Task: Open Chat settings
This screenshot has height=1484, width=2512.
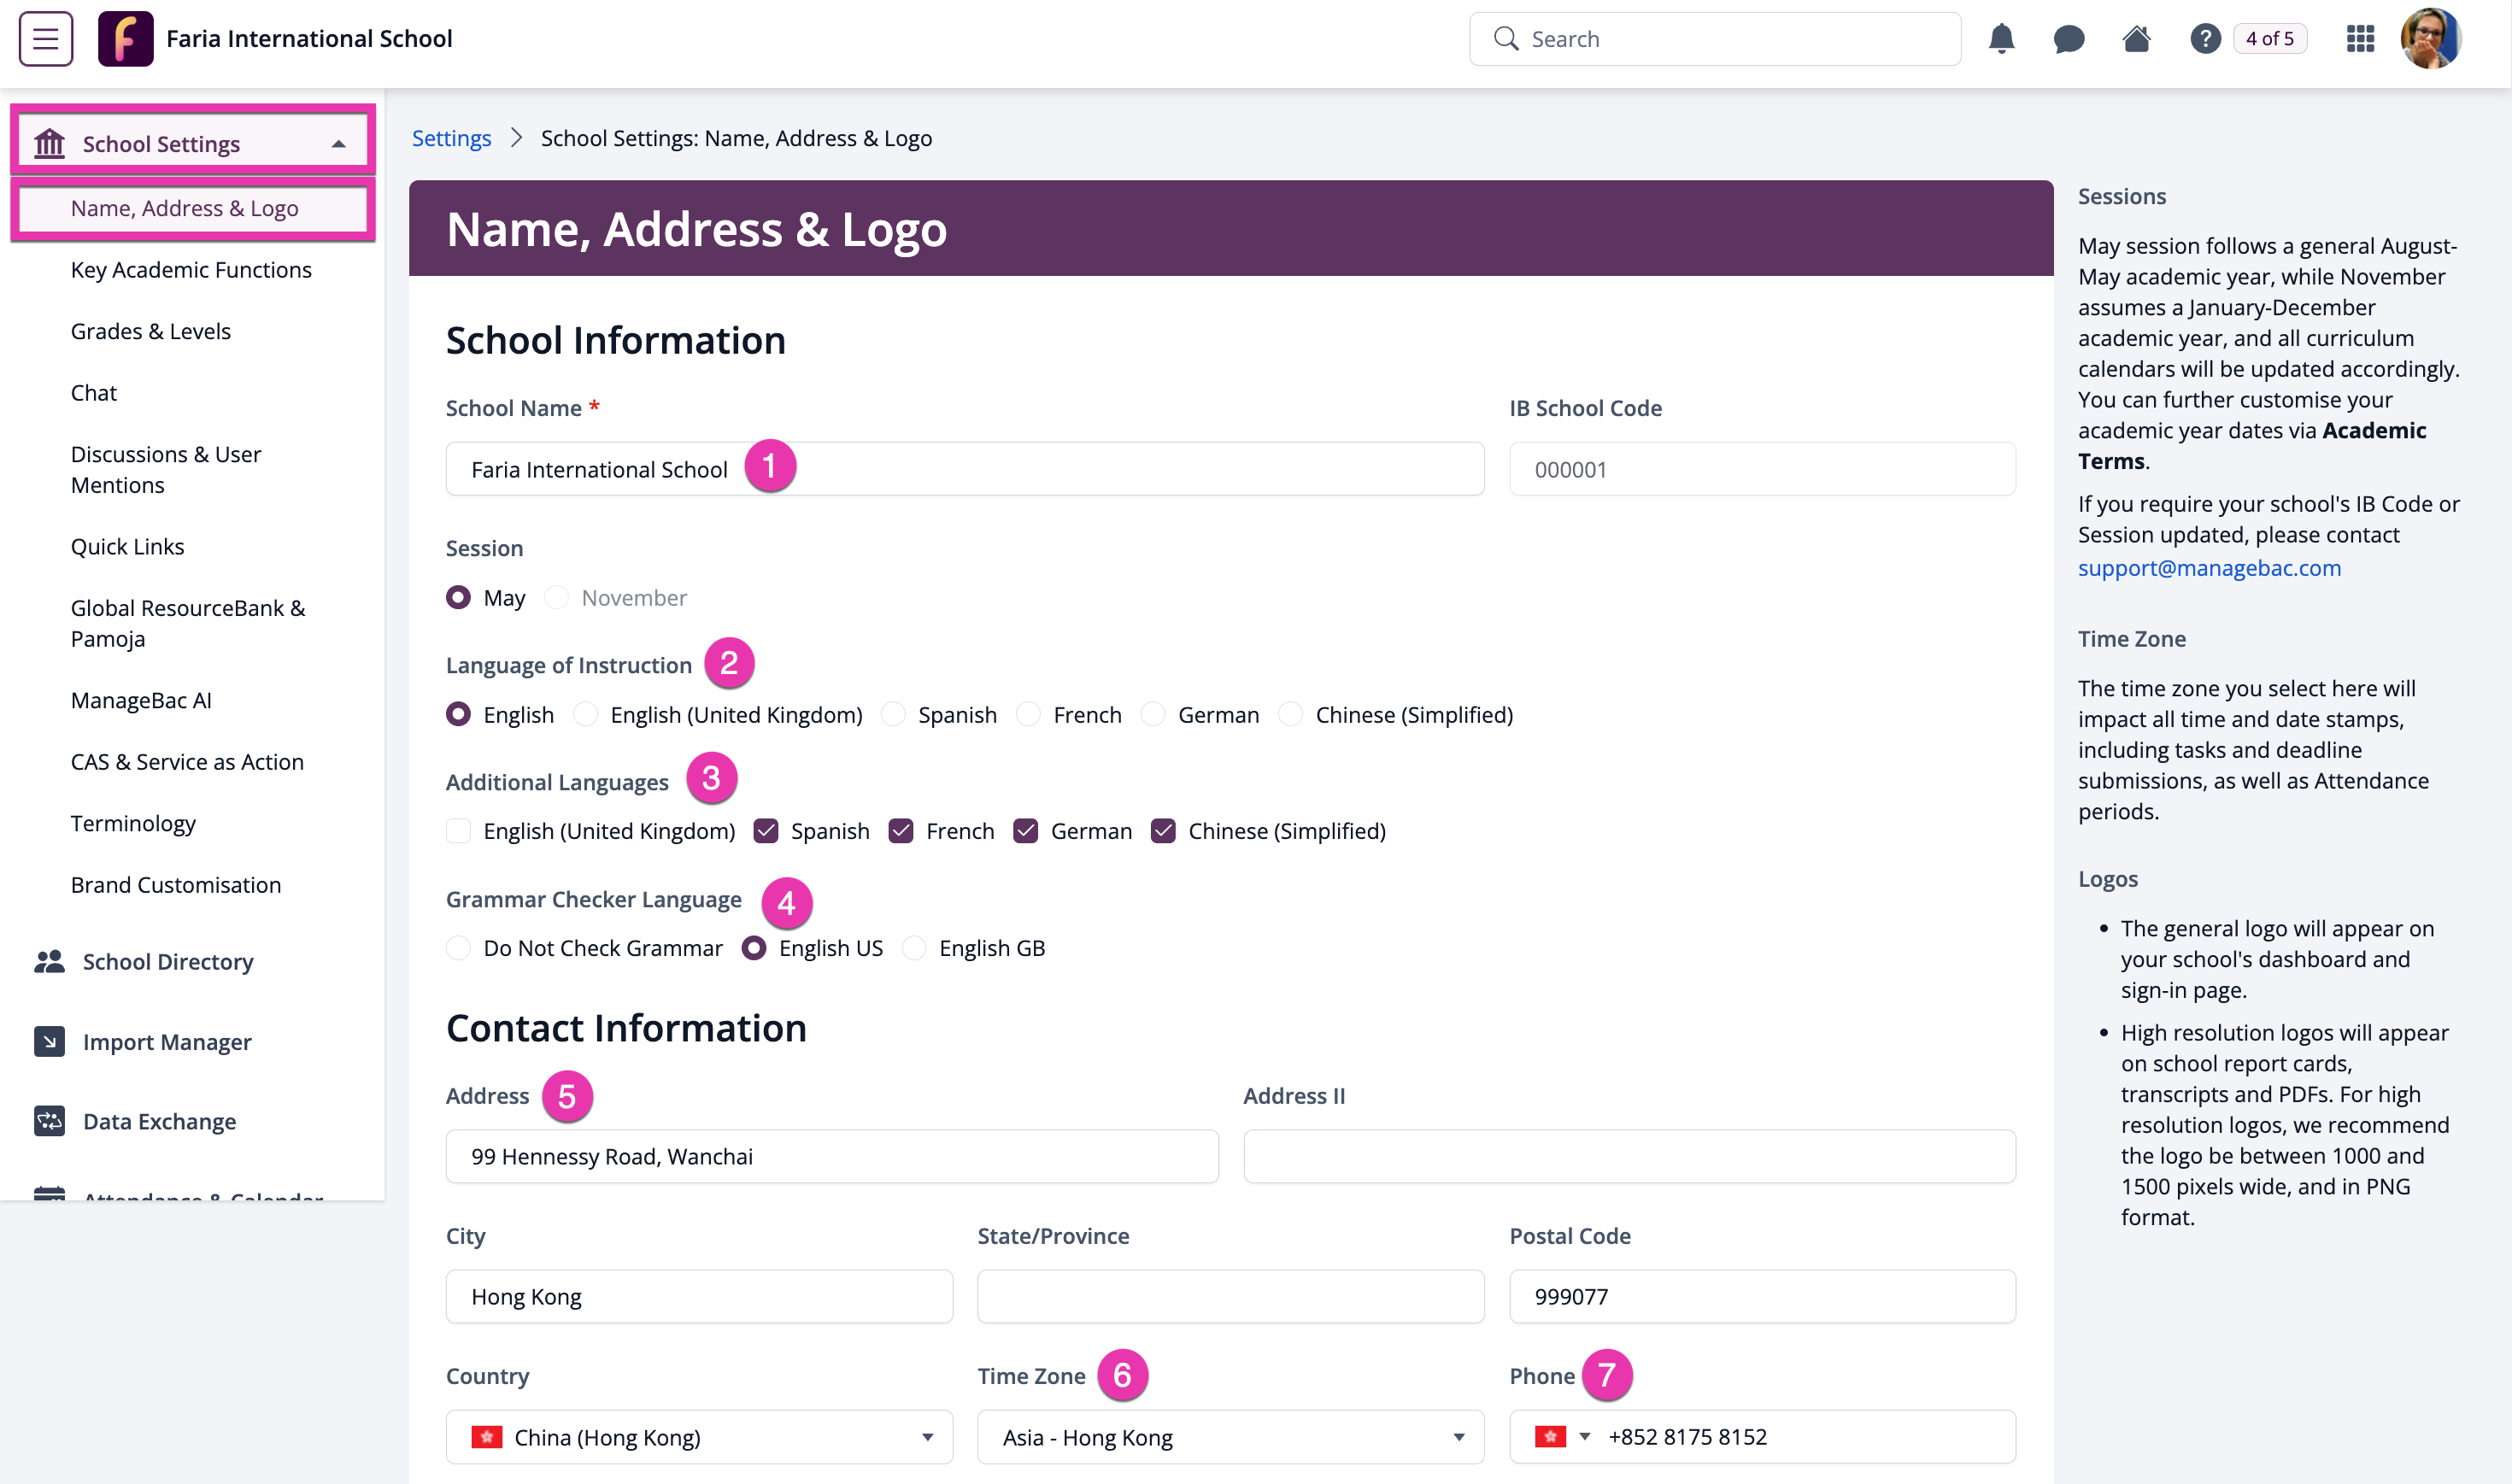Action: (94, 392)
